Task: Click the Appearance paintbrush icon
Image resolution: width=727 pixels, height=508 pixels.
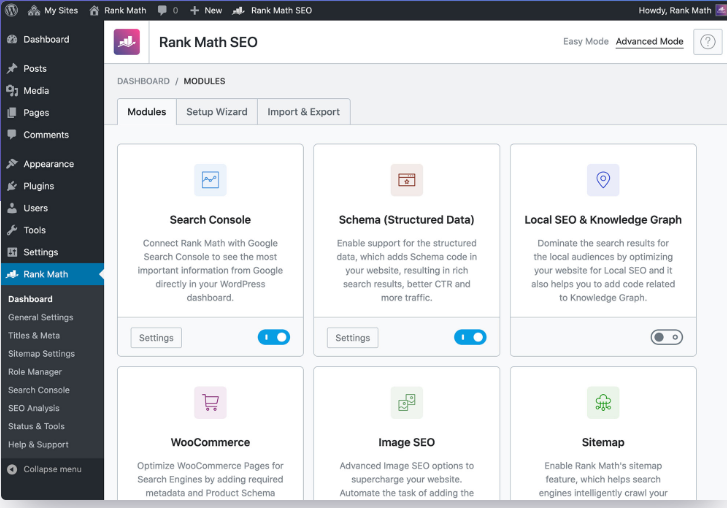Action: pyautogui.click(x=13, y=164)
